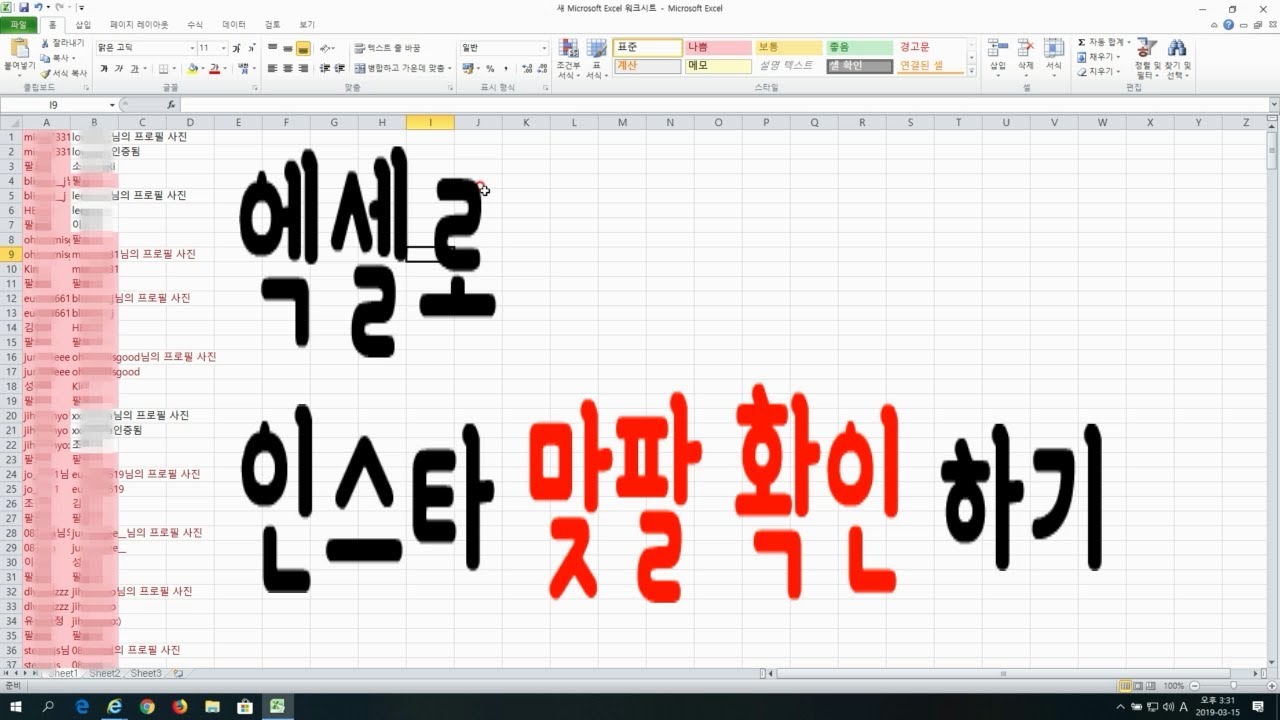Viewport: 1280px width, 720px height.
Task: Open Conditional Formatting (조건부 서식)
Action: (x=568, y=59)
